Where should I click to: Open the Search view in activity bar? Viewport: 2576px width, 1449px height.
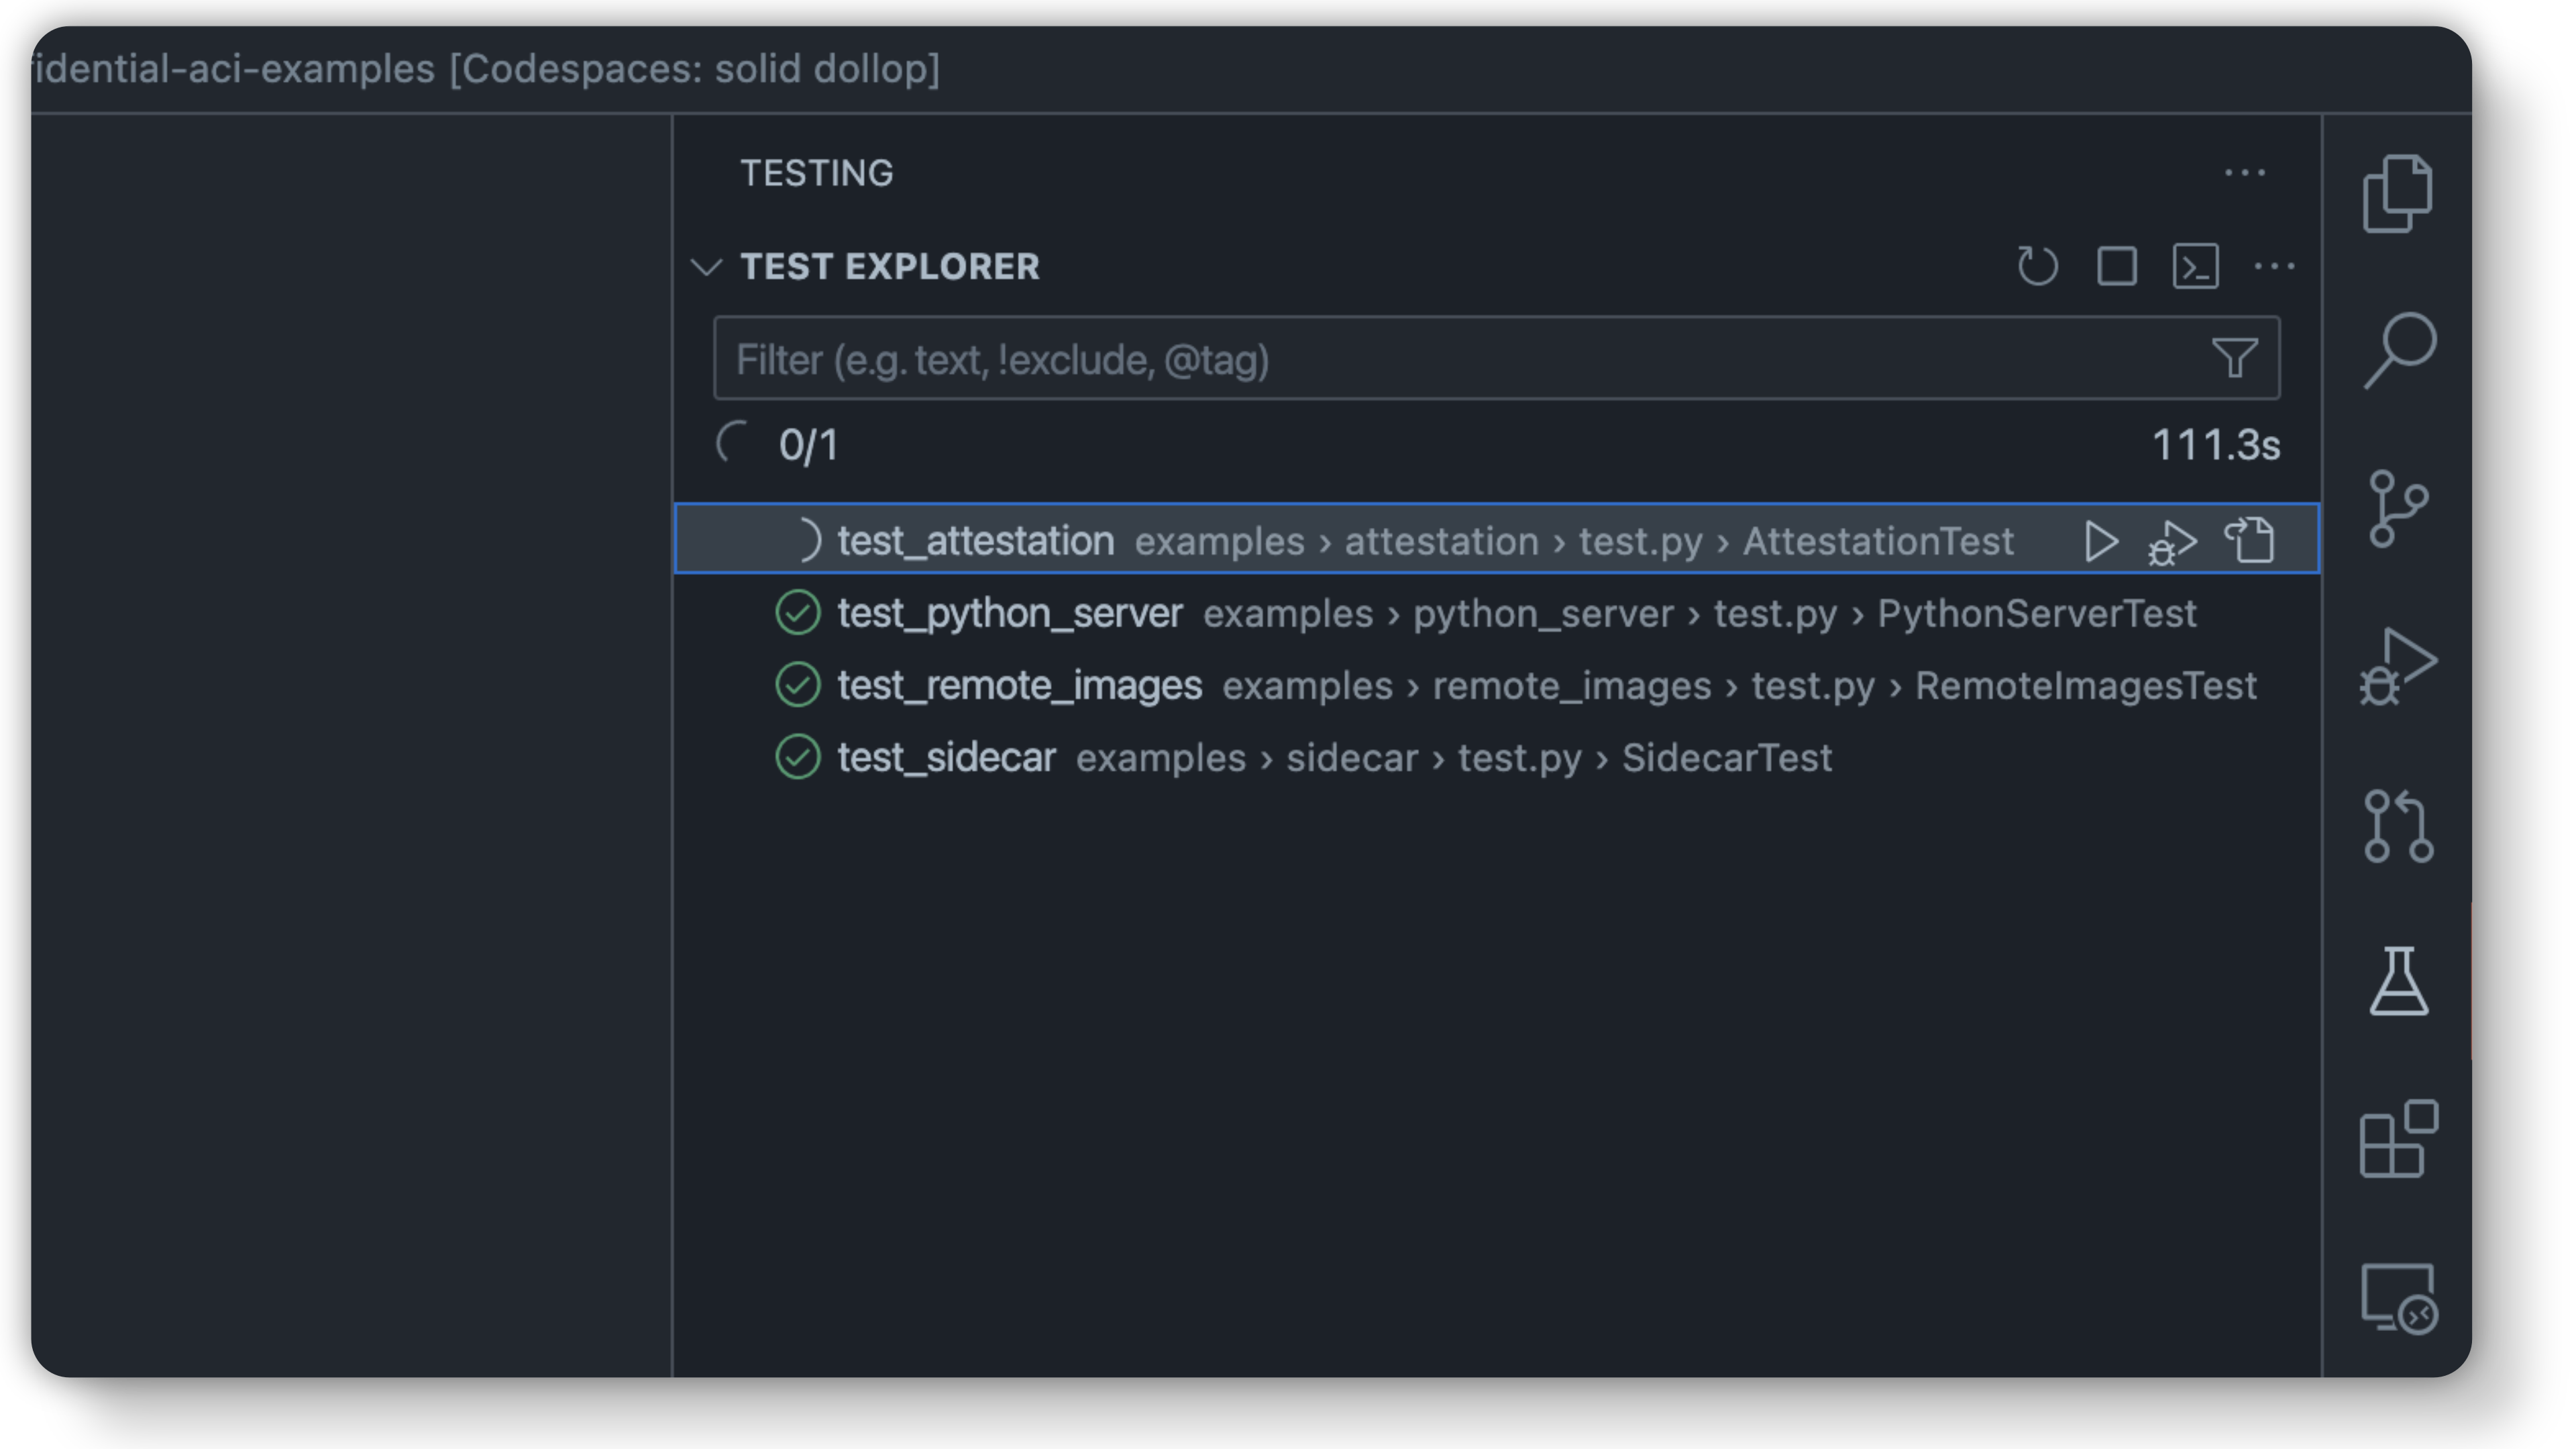pos(2399,350)
